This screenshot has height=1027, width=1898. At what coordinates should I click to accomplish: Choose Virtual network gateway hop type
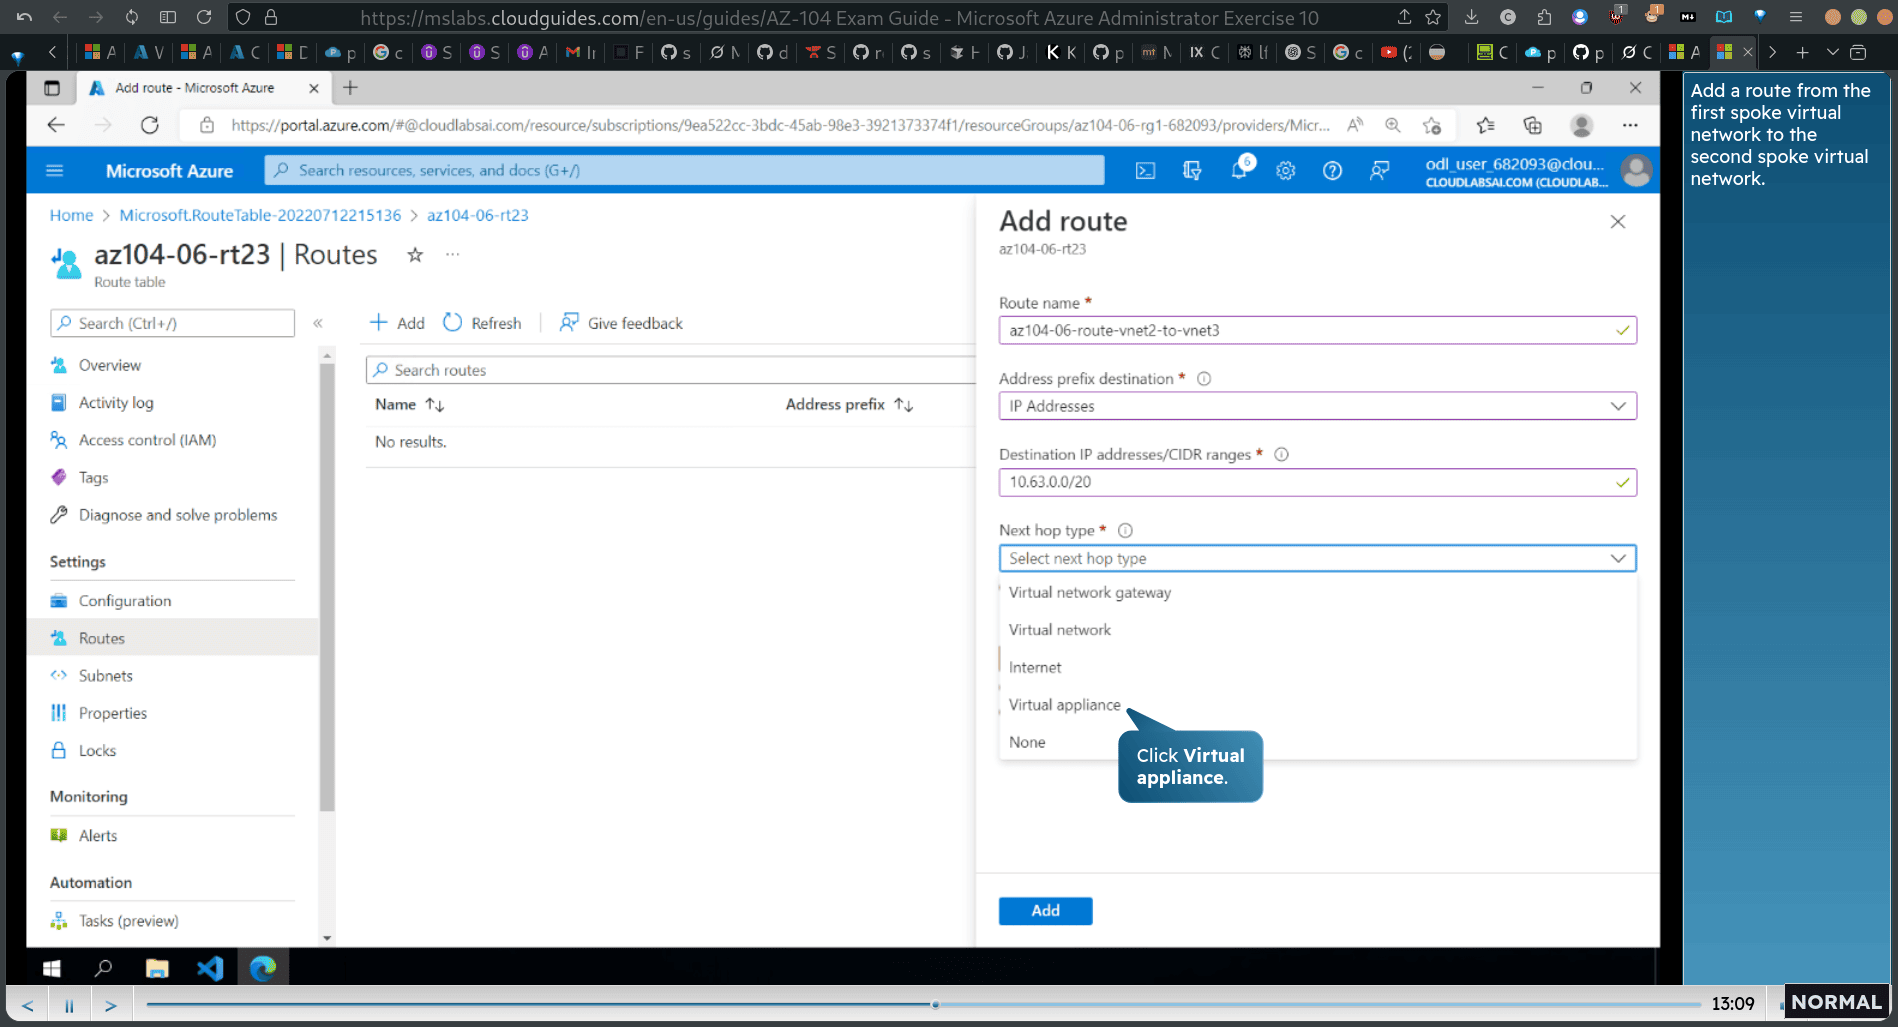tap(1089, 593)
